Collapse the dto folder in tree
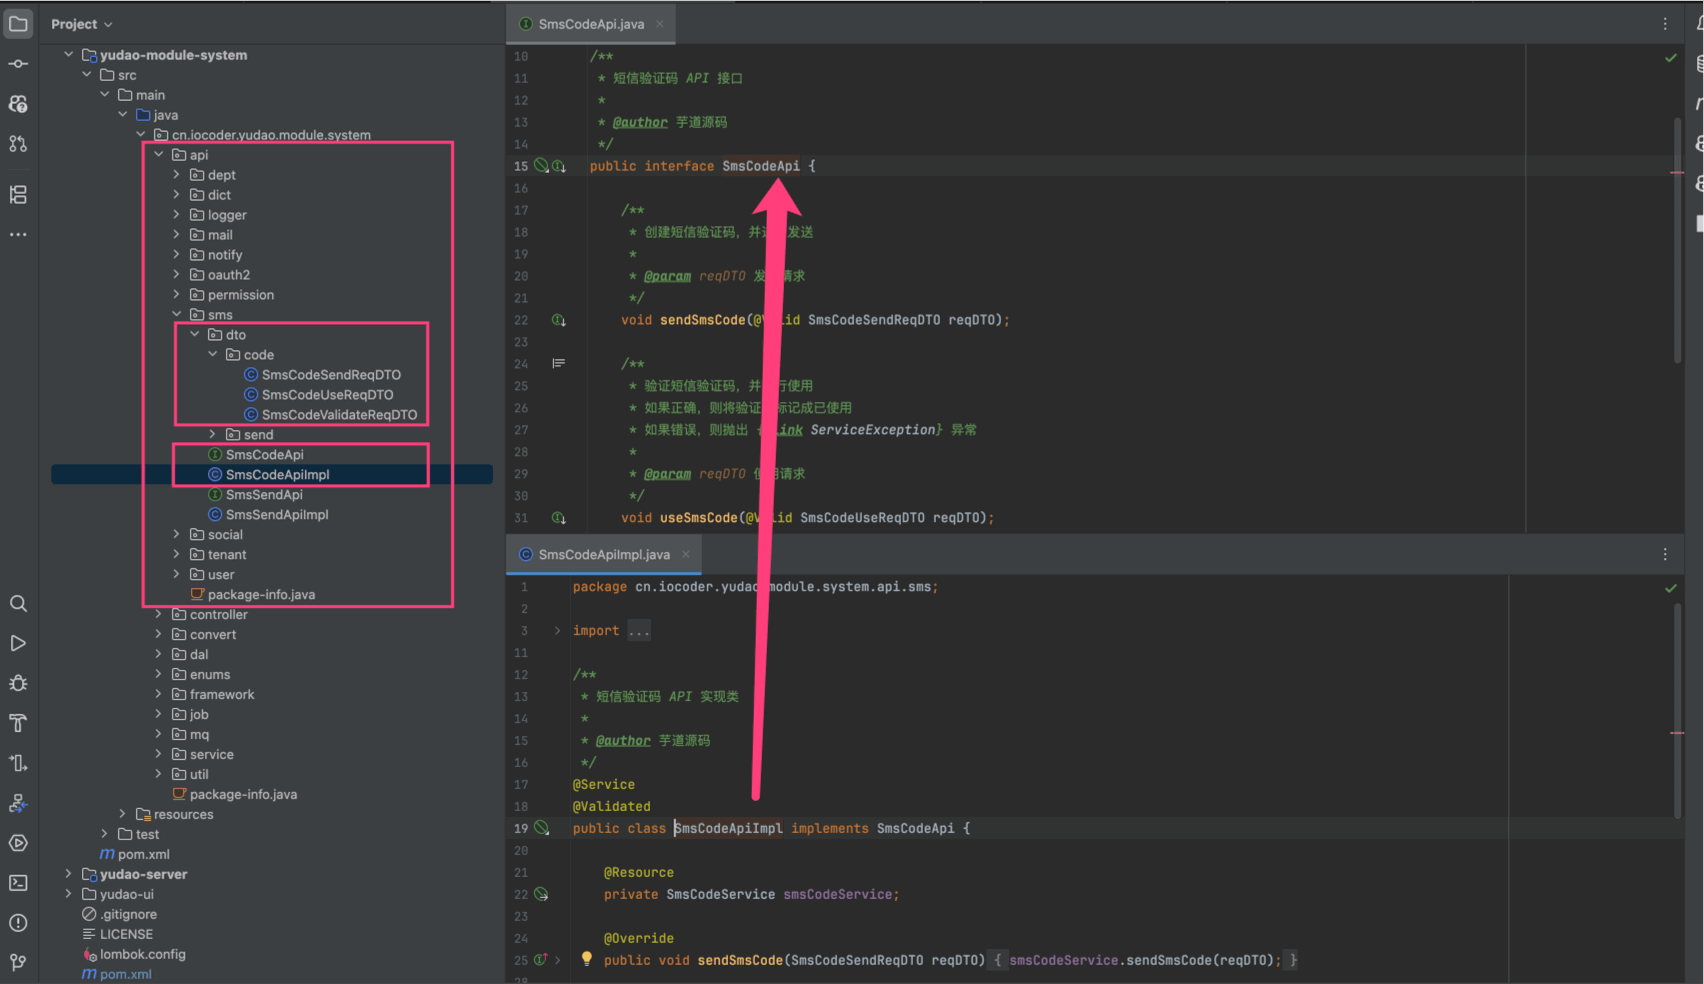Screen dimensions: 1704x984 195,335
